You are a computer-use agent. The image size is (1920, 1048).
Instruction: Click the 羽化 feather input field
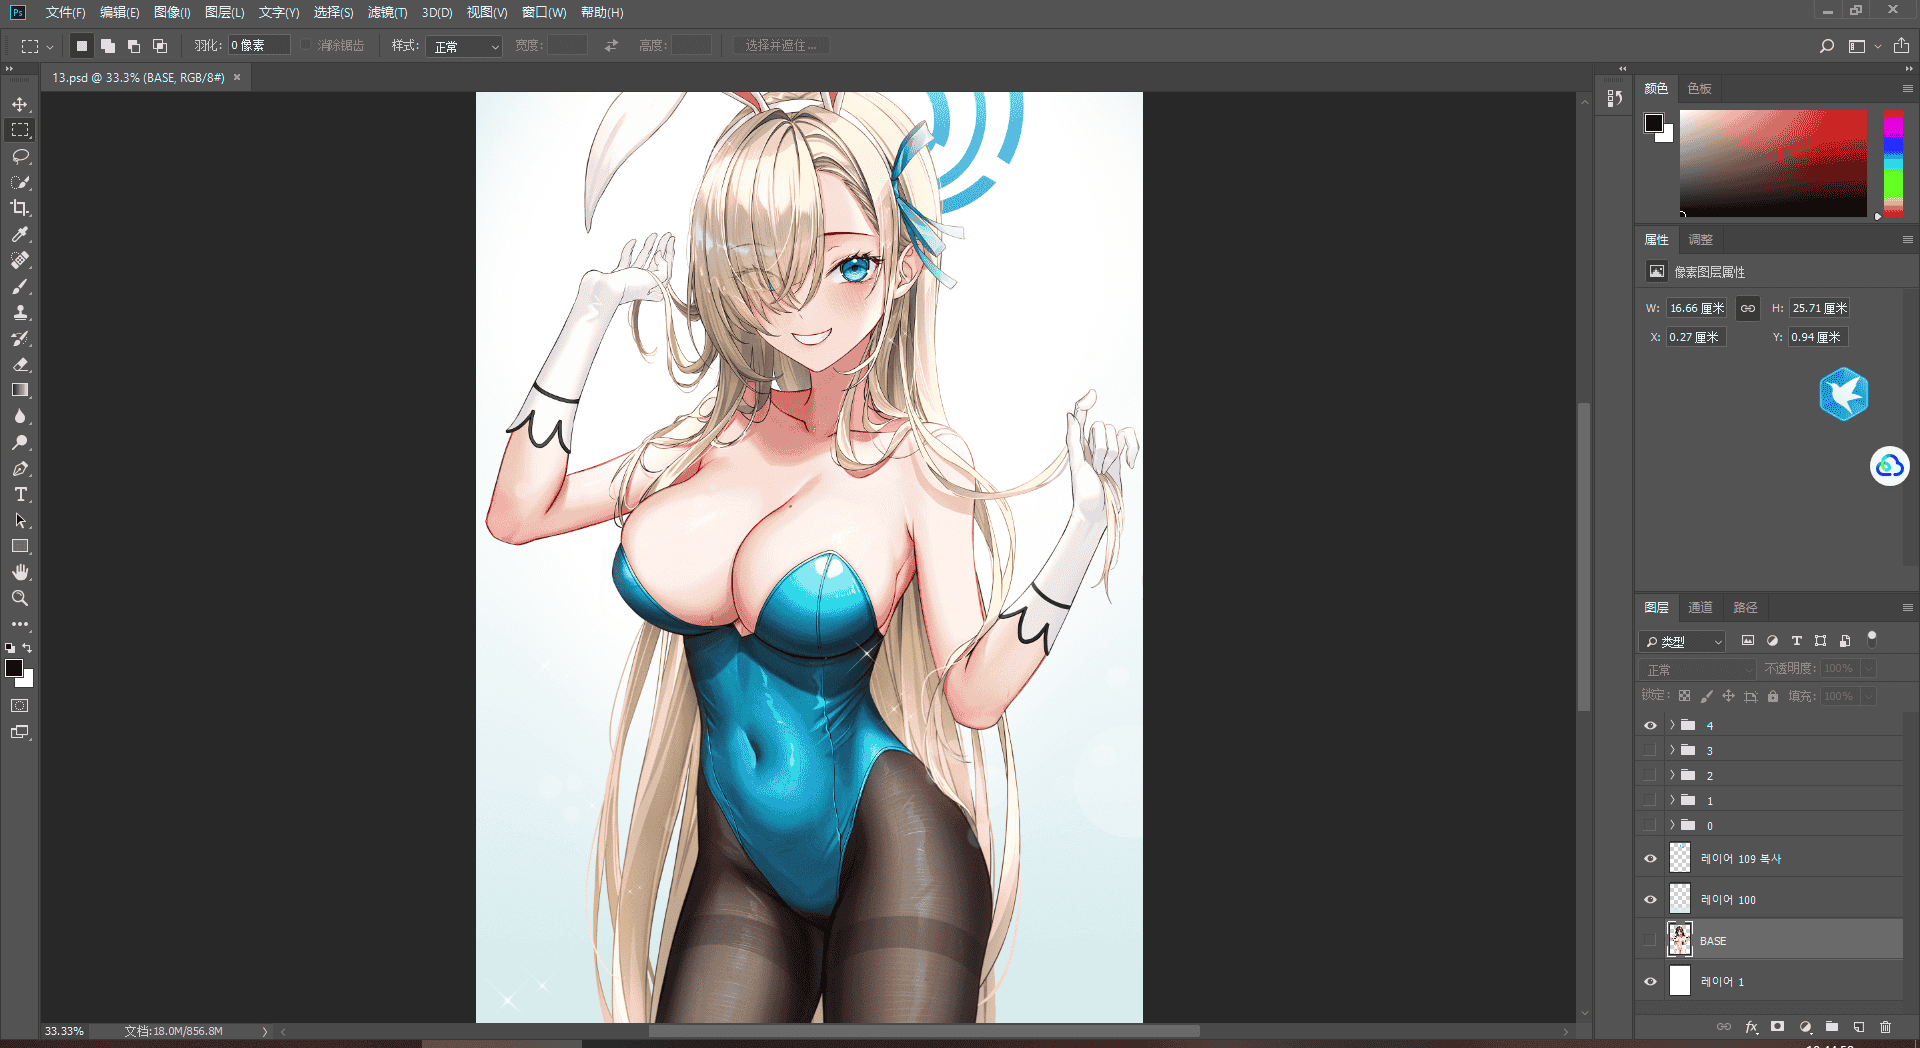259,46
